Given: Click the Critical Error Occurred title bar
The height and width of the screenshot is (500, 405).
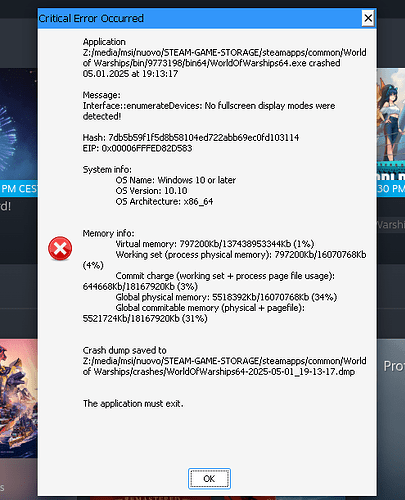Looking at the screenshot, I should 200,18.
